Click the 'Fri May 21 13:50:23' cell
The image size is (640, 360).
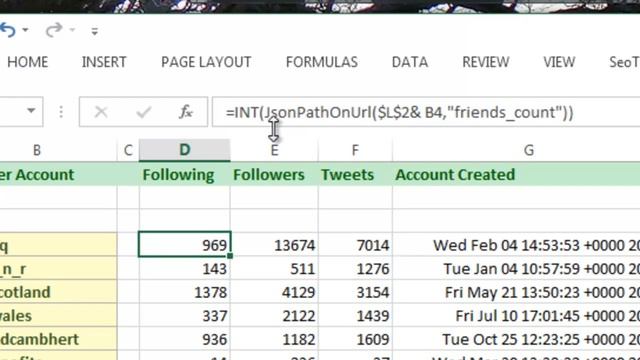coord(516,292)
